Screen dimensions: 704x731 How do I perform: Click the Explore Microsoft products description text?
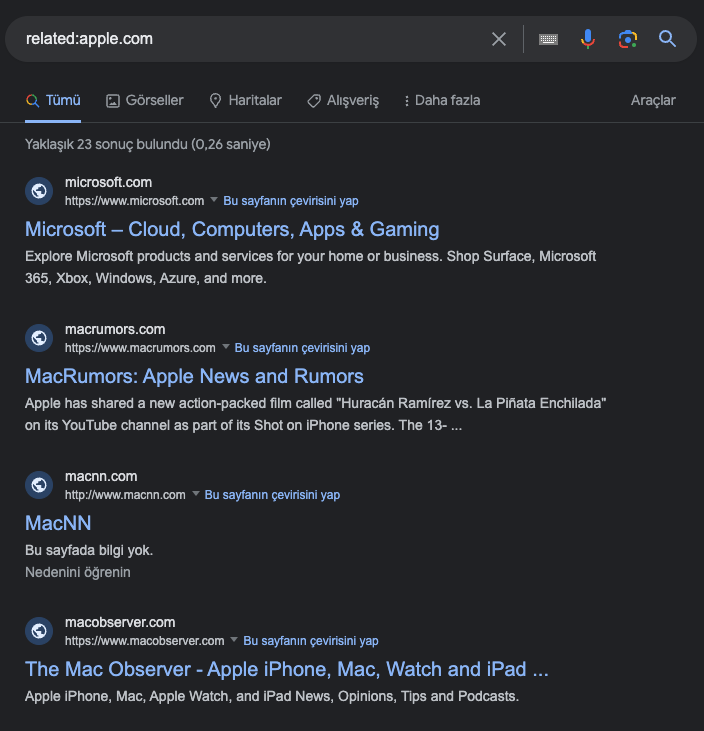311,267
